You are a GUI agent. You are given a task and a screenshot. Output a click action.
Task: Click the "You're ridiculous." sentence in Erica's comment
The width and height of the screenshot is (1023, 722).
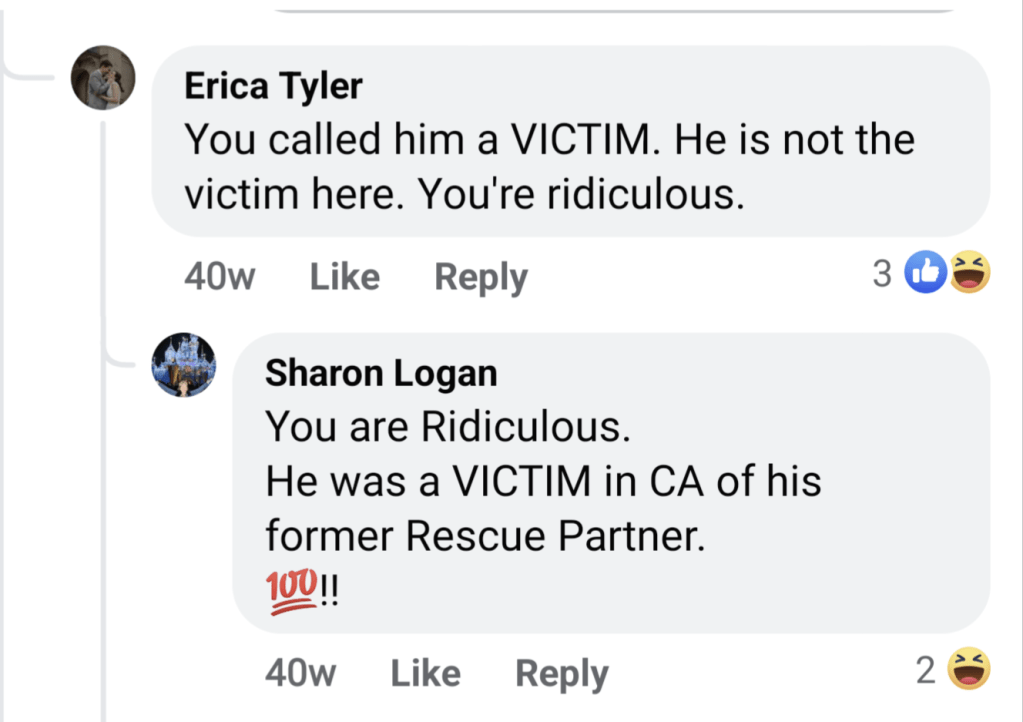(x=581, y=193)
